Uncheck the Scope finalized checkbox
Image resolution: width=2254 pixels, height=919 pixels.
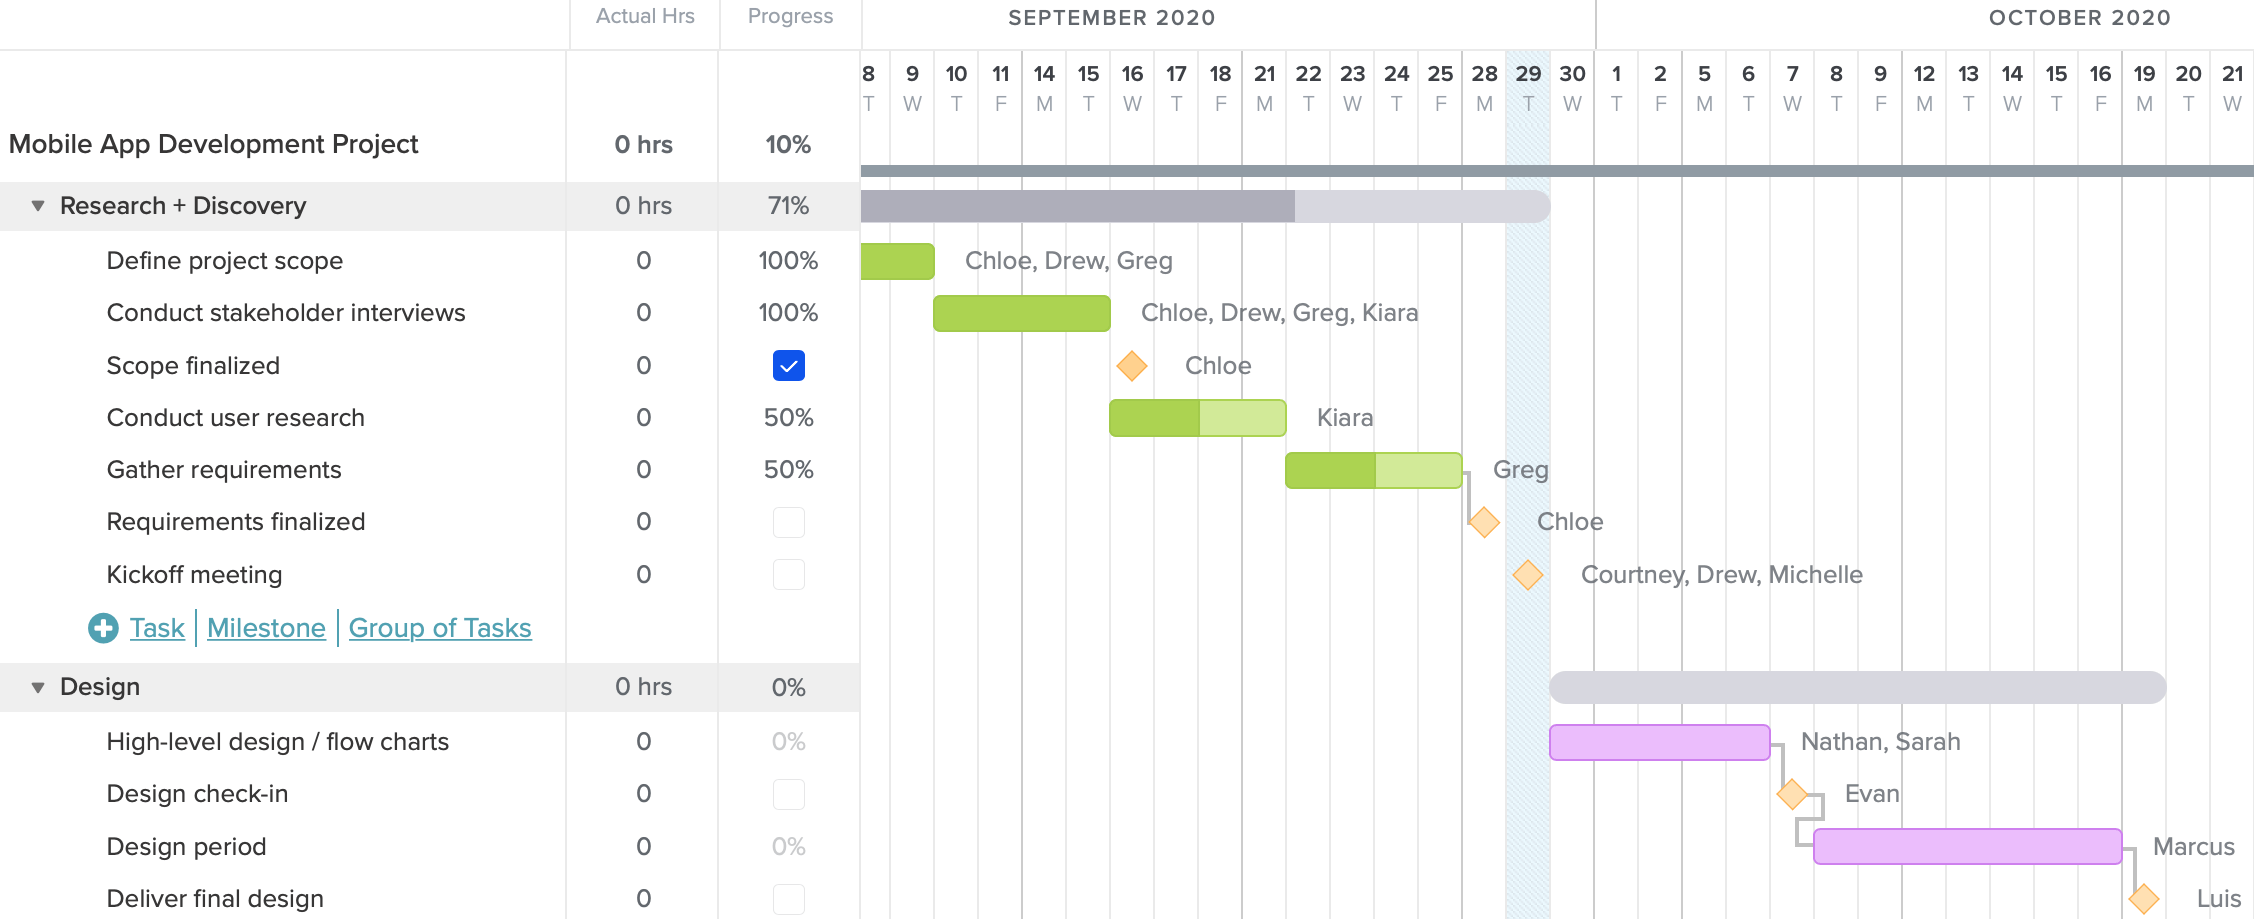coord(789,366)
